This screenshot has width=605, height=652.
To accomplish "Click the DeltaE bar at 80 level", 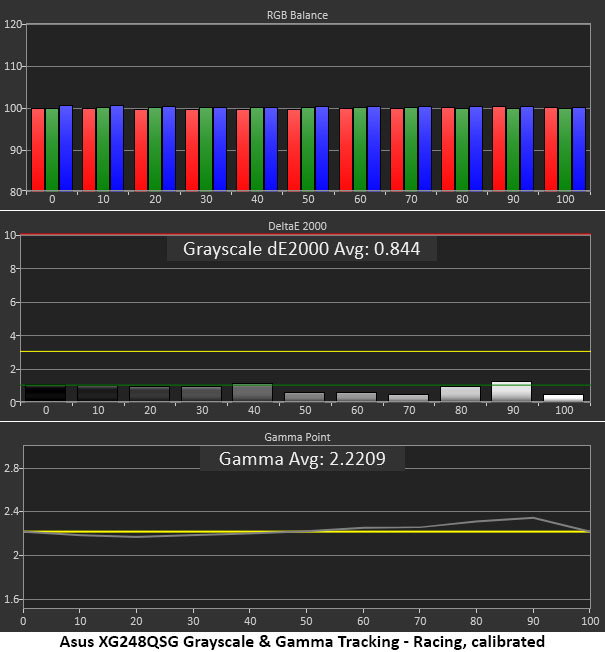I will tap(460, 394).
